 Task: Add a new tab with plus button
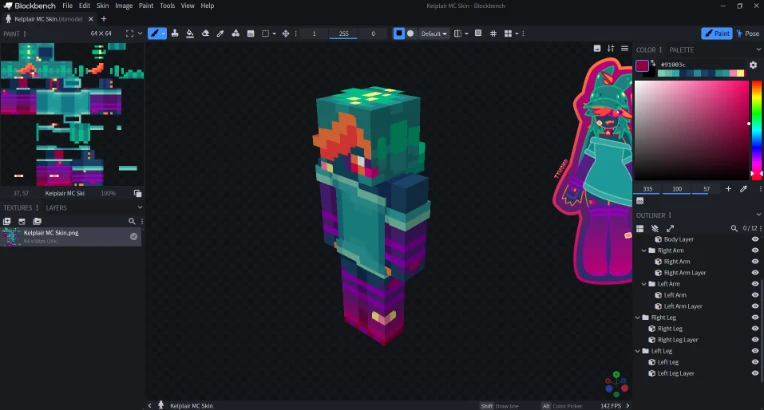click(x=103, y=19)
